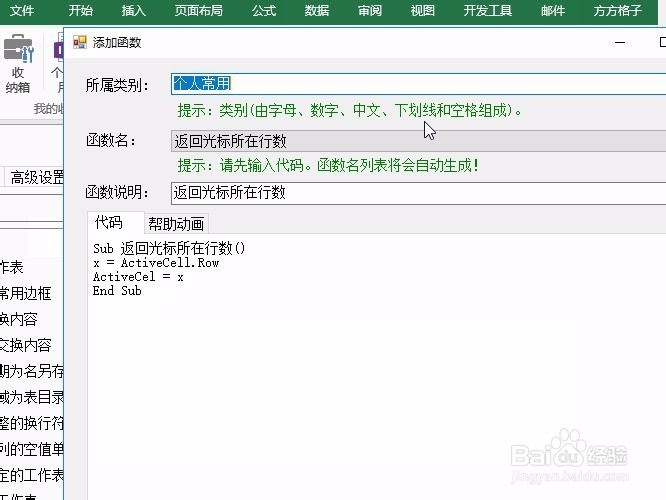Open the 页面布局 ribbon tab

pos(198,10)
